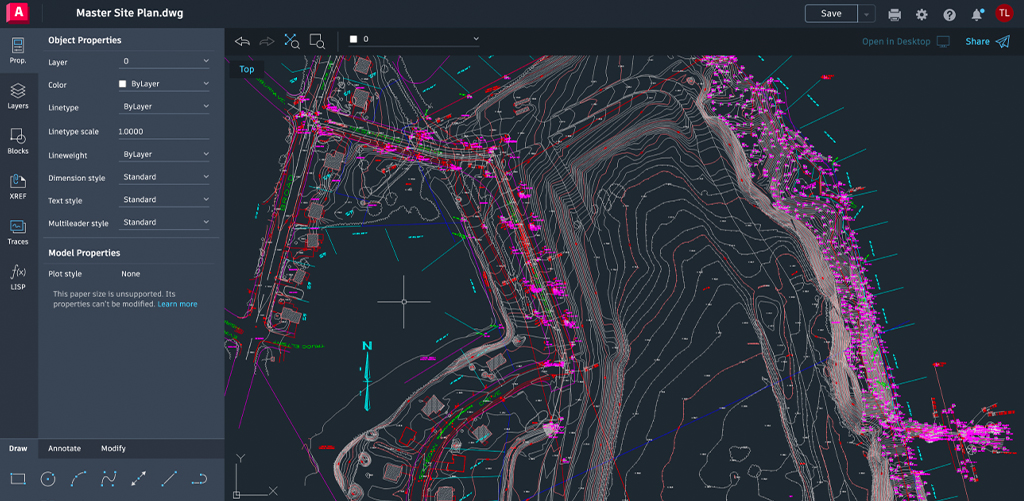Open the Lineweight dropdown
Screen dimensions: 1024x501
165,154
